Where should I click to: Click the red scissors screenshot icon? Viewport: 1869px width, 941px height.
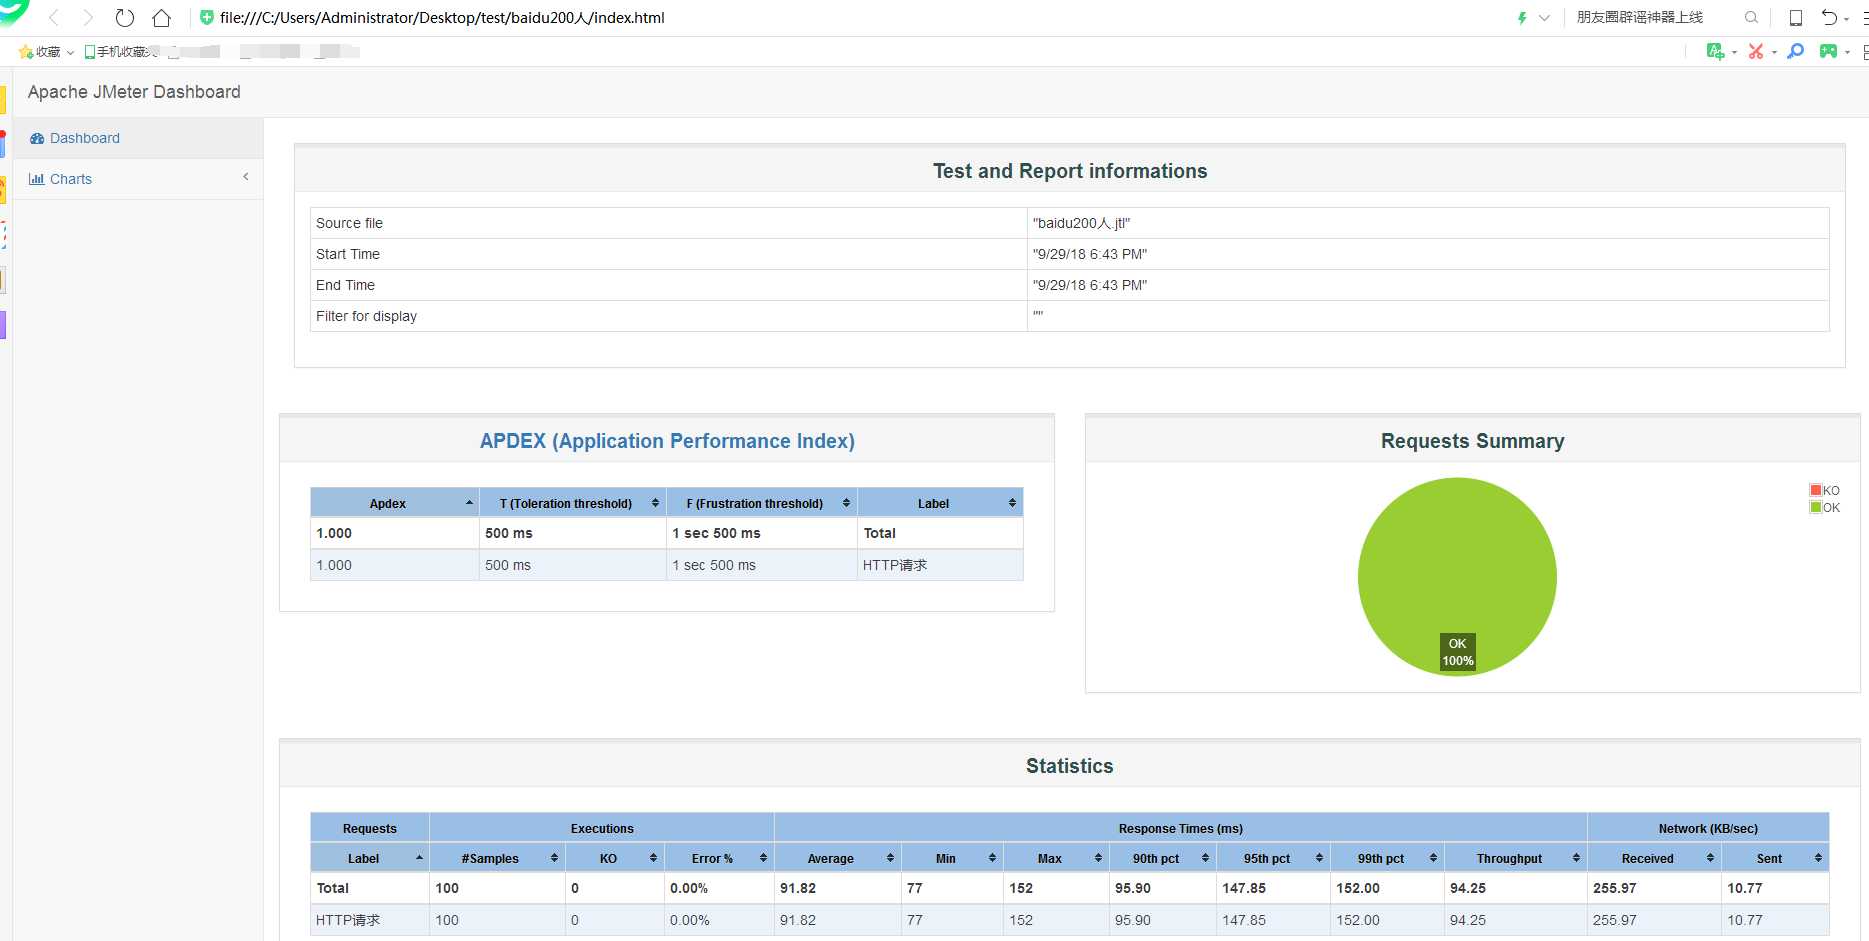coord(1755,51)
